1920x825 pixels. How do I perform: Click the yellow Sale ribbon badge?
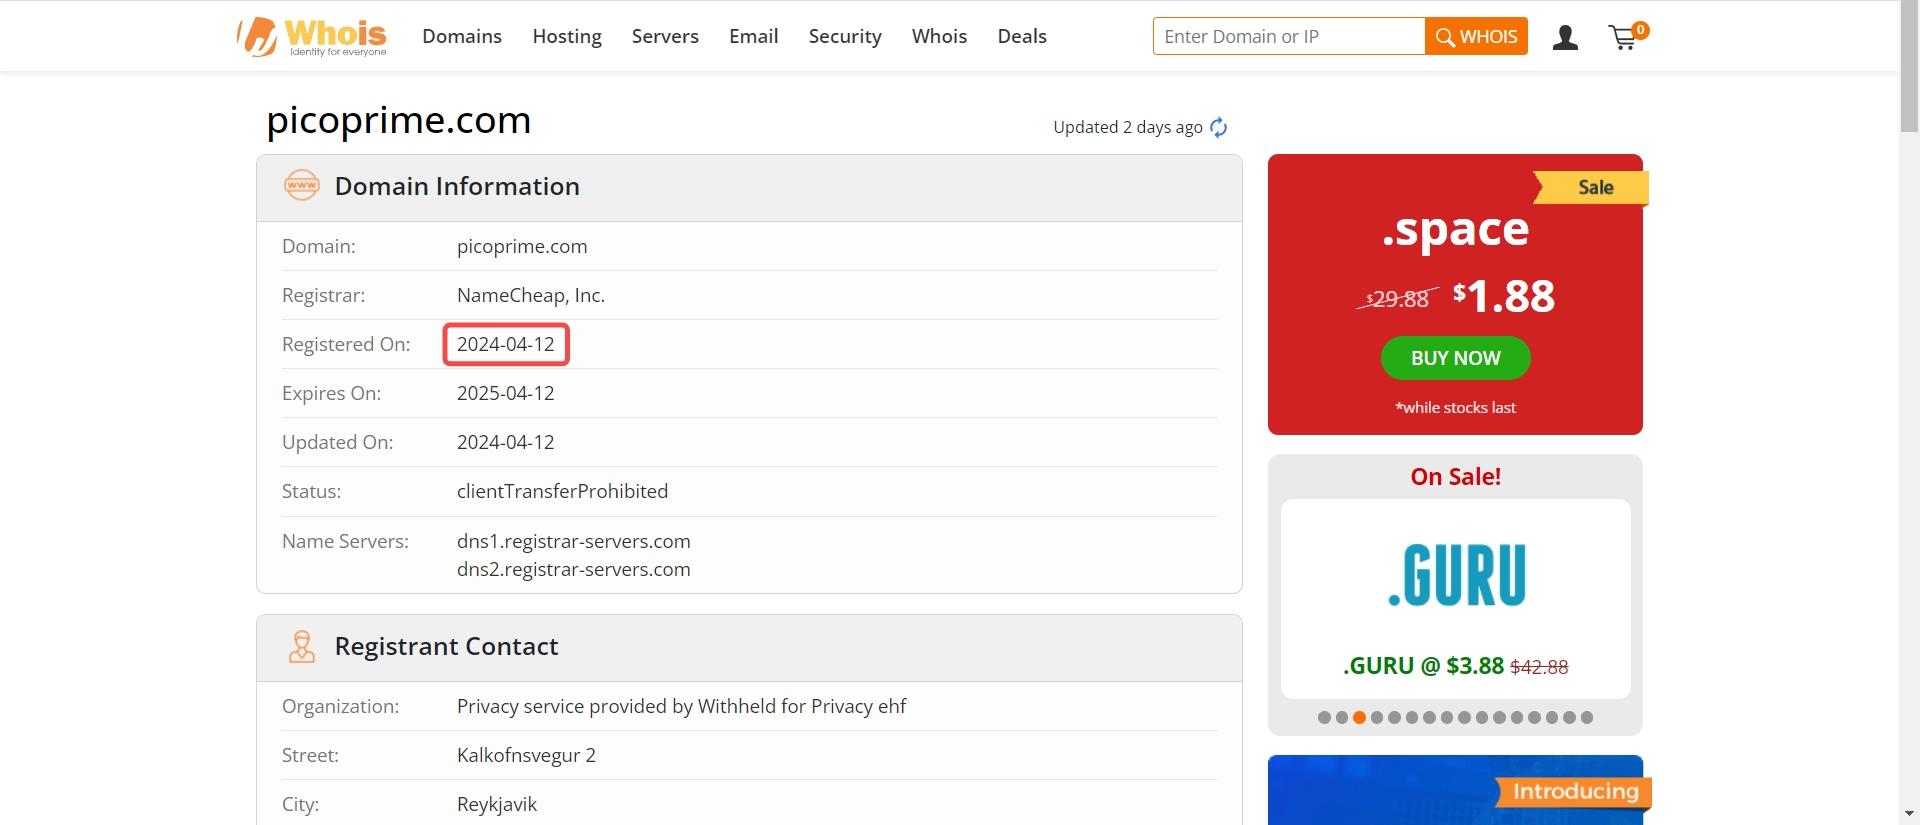(x=1591, y=187)
